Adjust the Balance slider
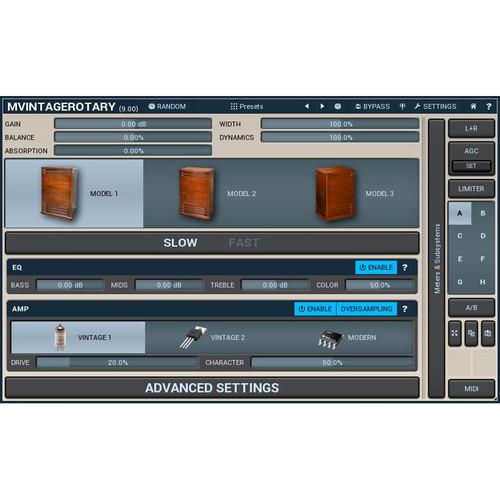Screen dimensions: 500x500 (133, 137)
